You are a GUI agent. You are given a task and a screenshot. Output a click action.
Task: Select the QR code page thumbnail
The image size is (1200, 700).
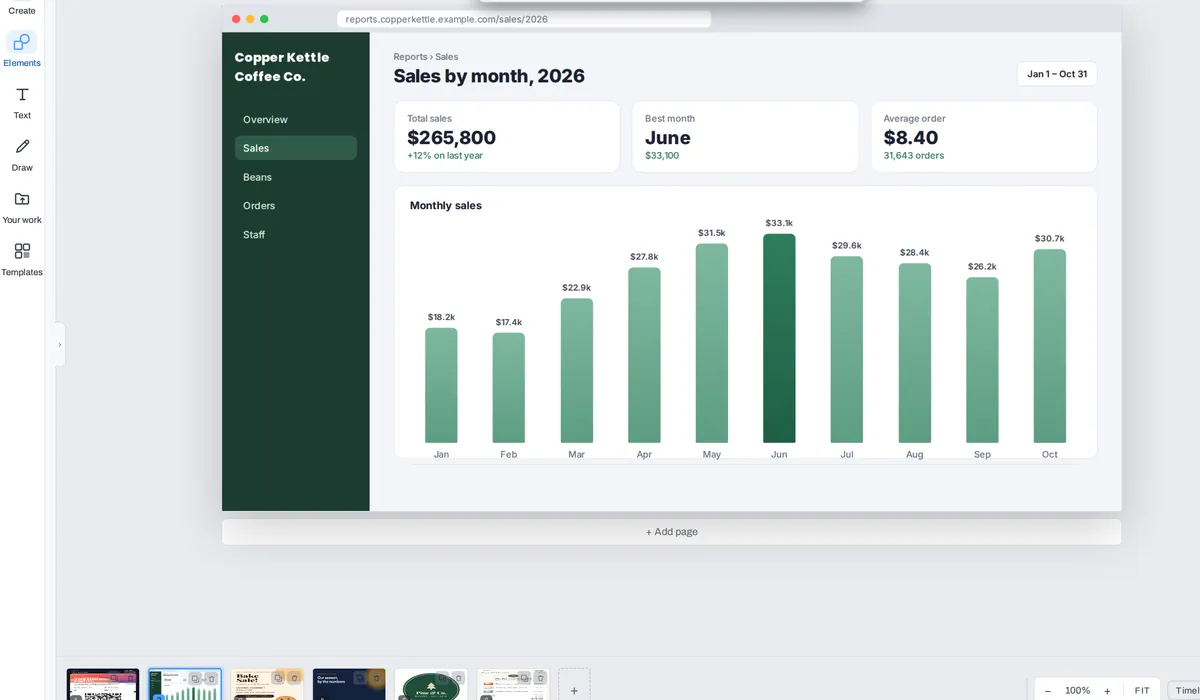point(103,685)
